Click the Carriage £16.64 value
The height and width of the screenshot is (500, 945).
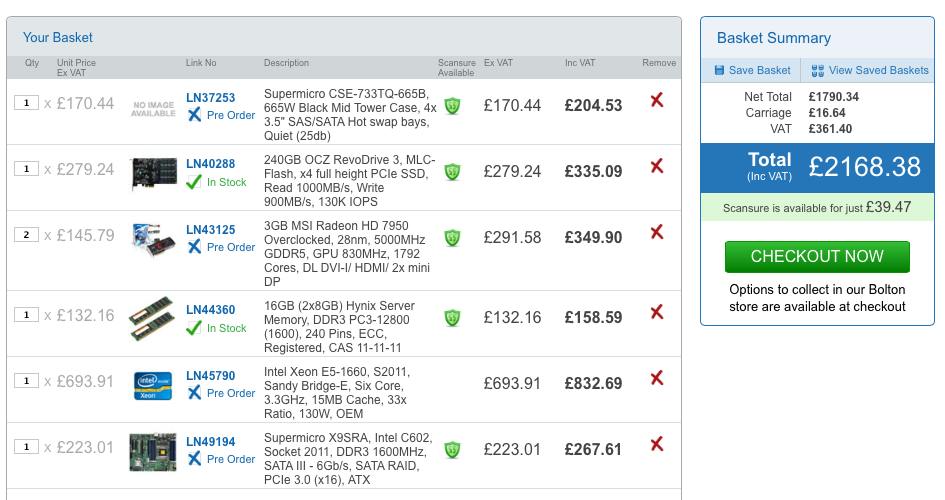[827, 113]
